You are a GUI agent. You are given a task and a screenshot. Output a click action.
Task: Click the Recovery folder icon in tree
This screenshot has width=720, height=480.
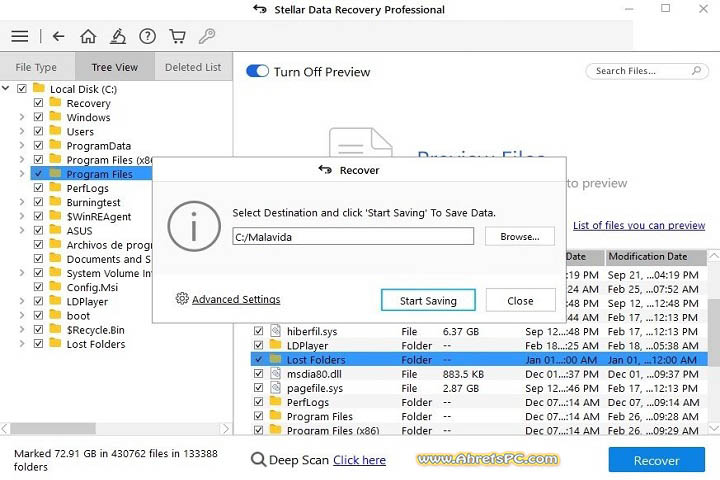(55, 102)
